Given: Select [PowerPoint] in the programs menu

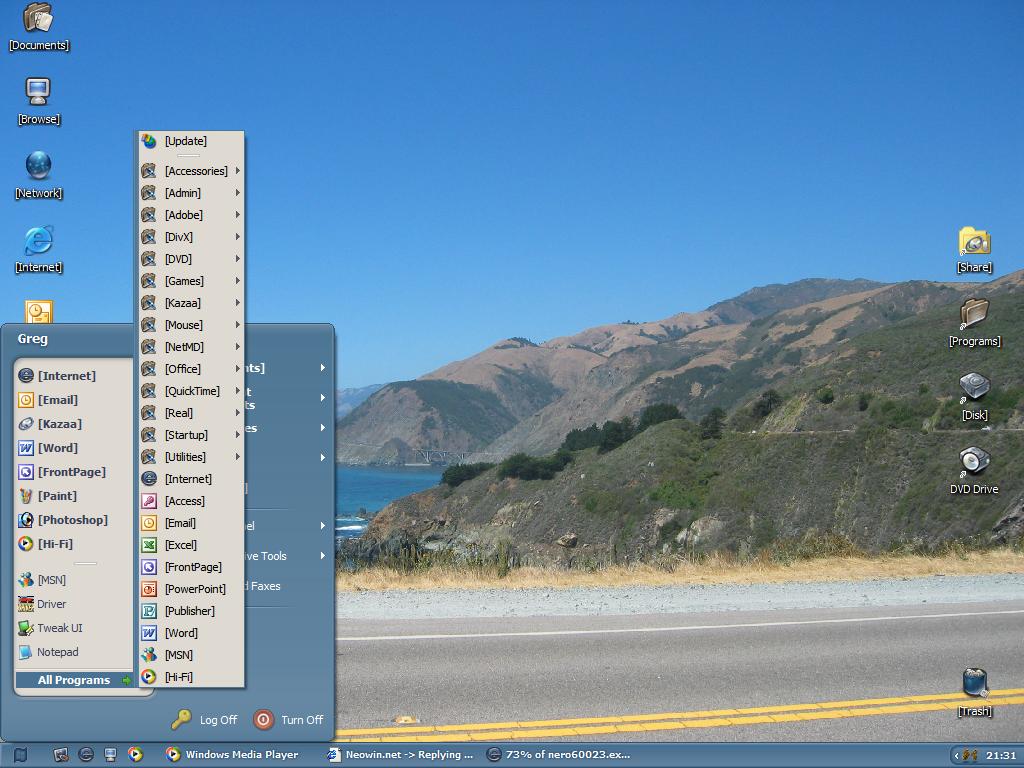Looking at the screenshot, I should (x=191, y=589).
